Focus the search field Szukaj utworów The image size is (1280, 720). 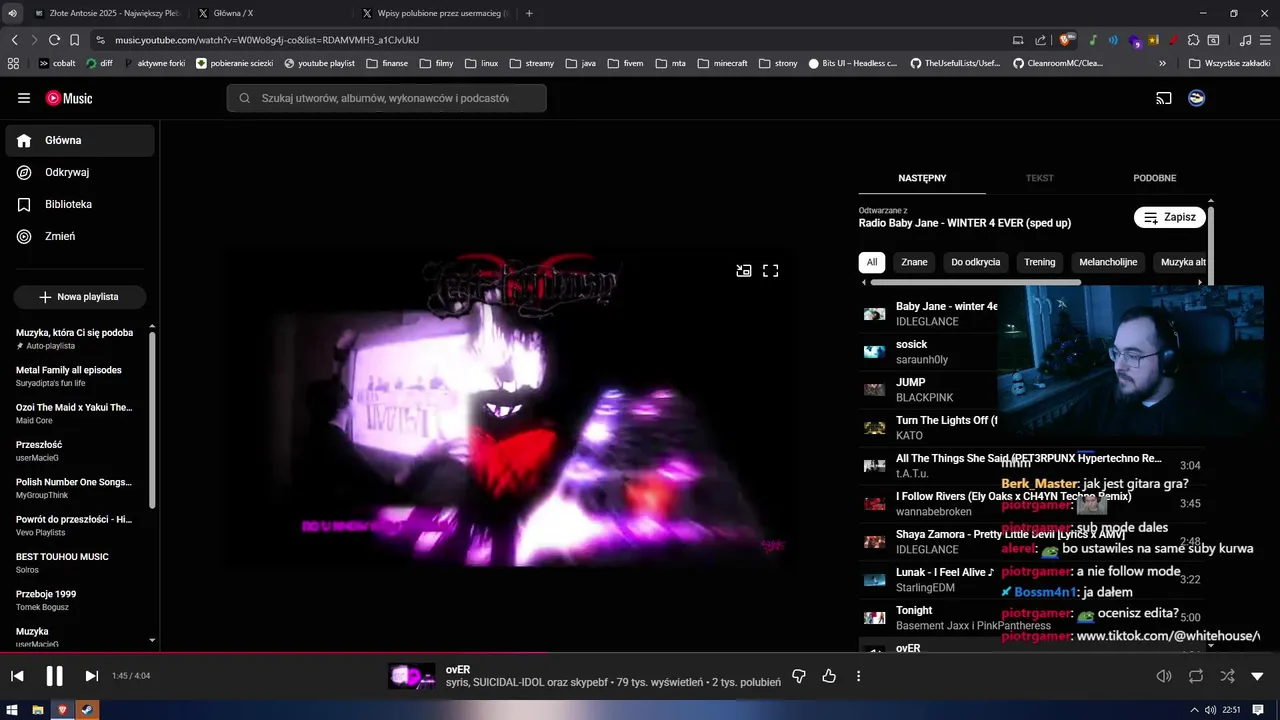(386, 98)
